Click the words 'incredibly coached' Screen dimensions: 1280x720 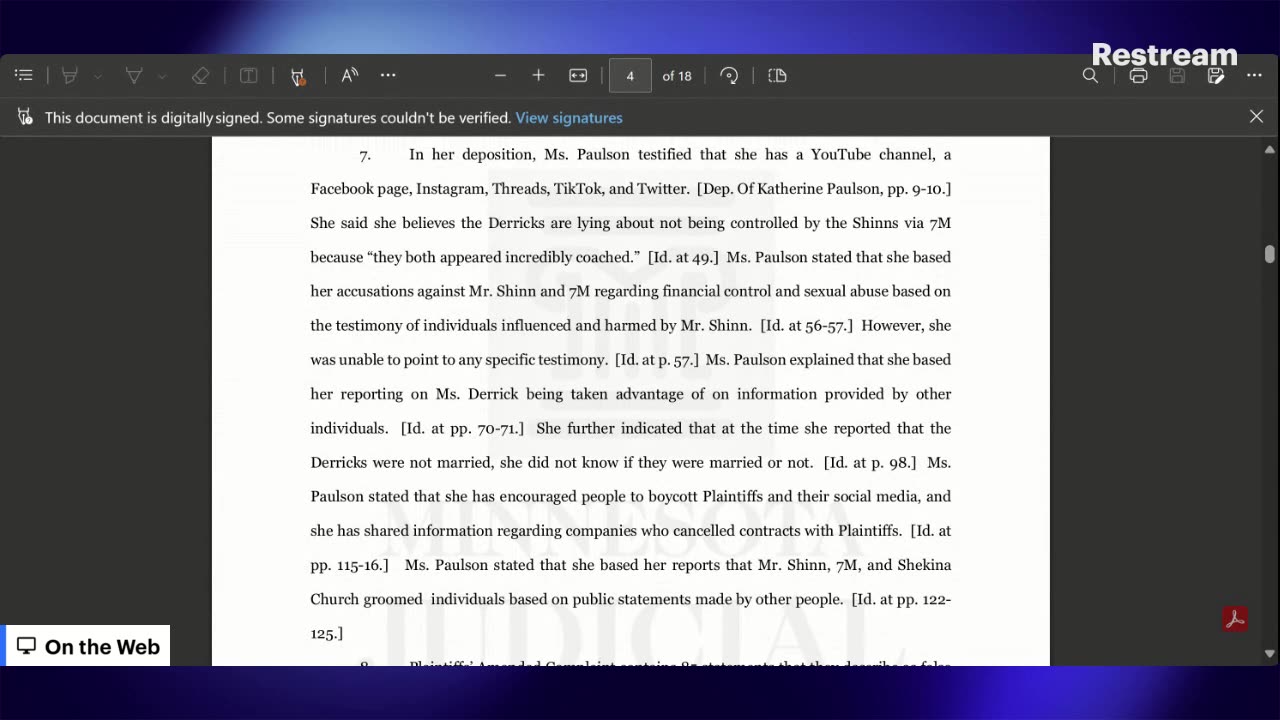pos(569,257)
